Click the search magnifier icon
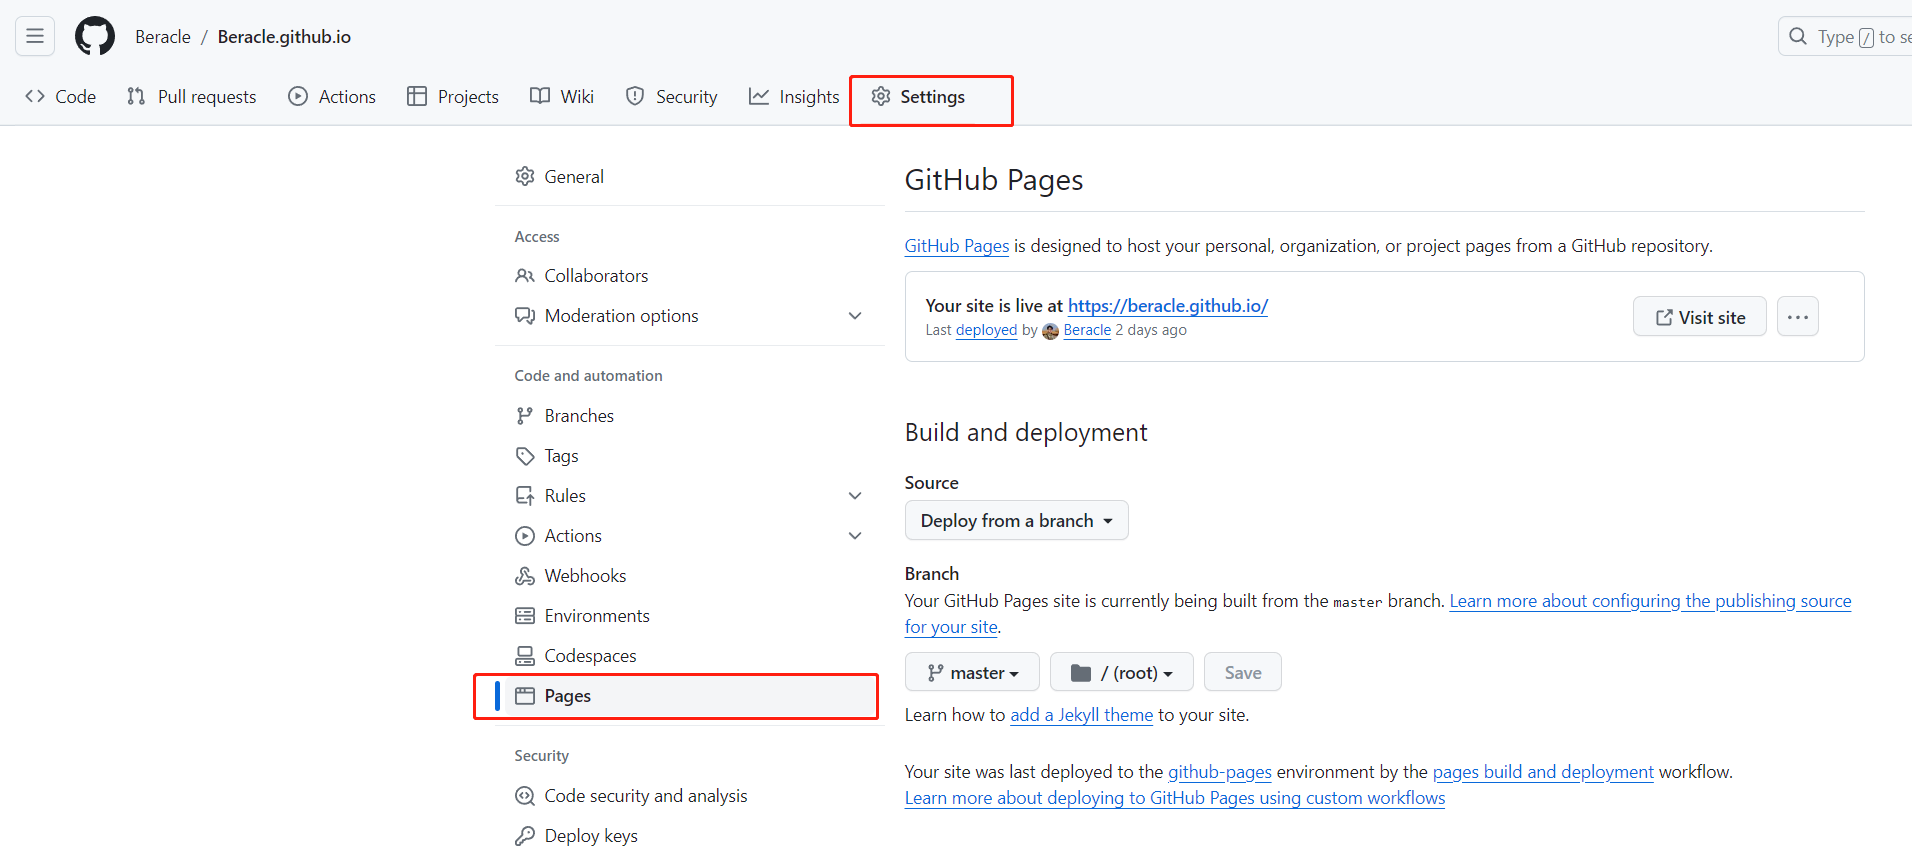The height and width of the screenshot is (851, 1912). (x=1798, y=37)
